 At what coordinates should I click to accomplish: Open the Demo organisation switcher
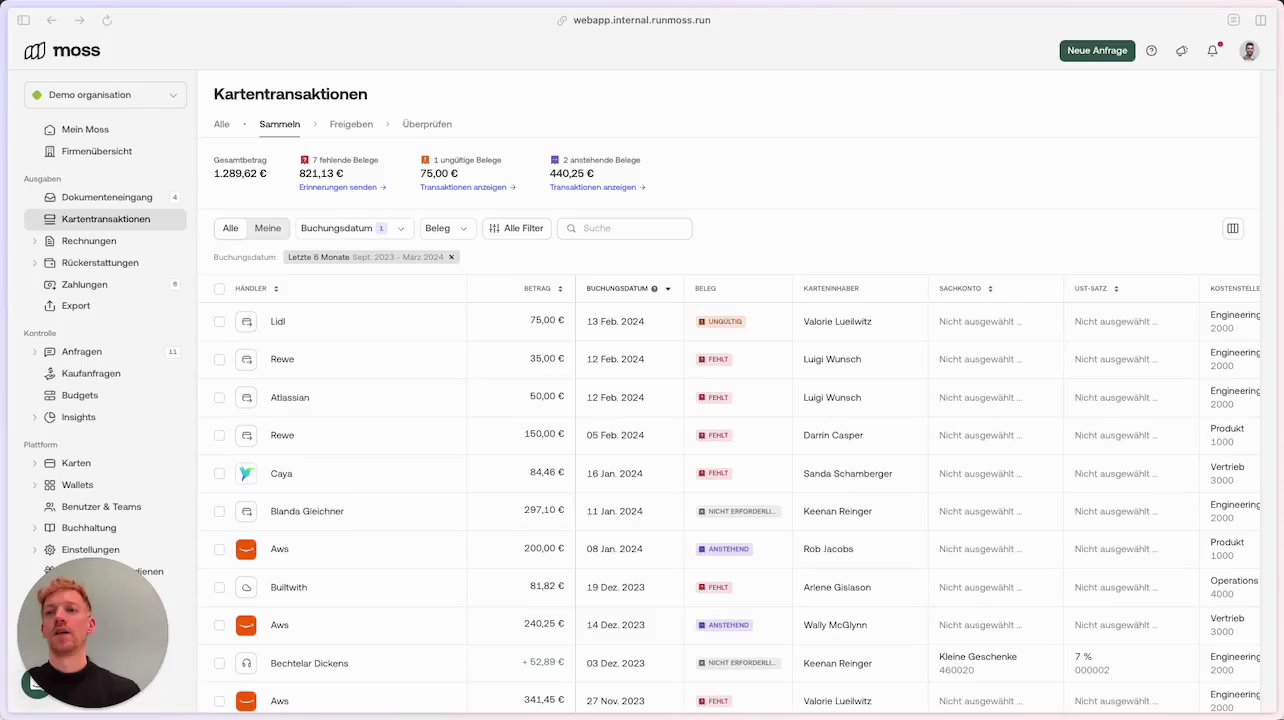pos(105,95)
